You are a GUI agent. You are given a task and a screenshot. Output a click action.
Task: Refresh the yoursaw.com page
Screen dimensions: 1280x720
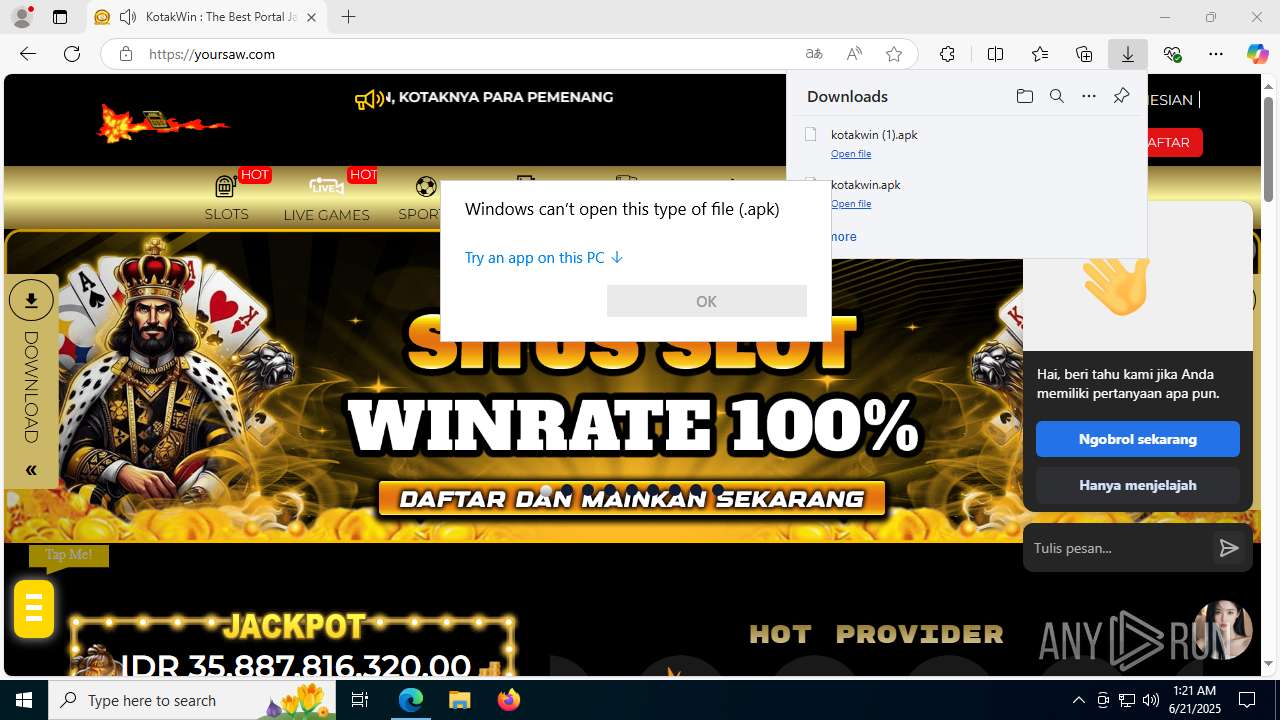[x=72, y=54]
